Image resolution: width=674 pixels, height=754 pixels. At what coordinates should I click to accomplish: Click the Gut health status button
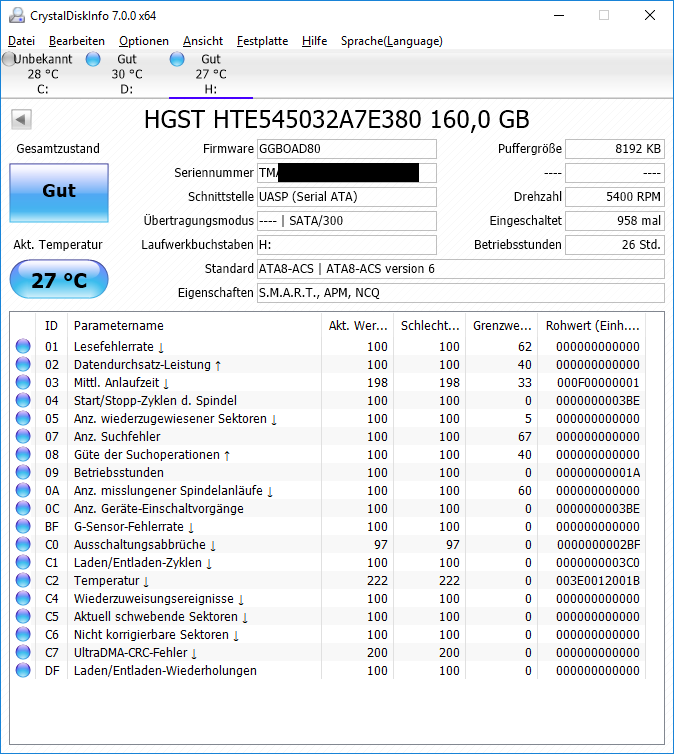click(59, 192)
